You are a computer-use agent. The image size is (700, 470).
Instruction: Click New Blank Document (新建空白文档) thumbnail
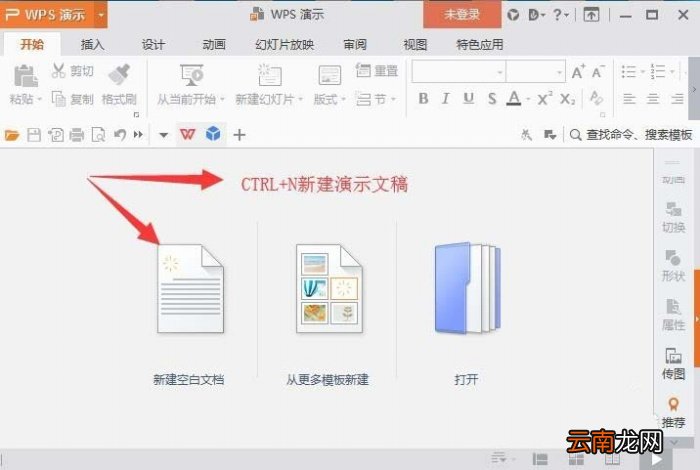[190, 288]
